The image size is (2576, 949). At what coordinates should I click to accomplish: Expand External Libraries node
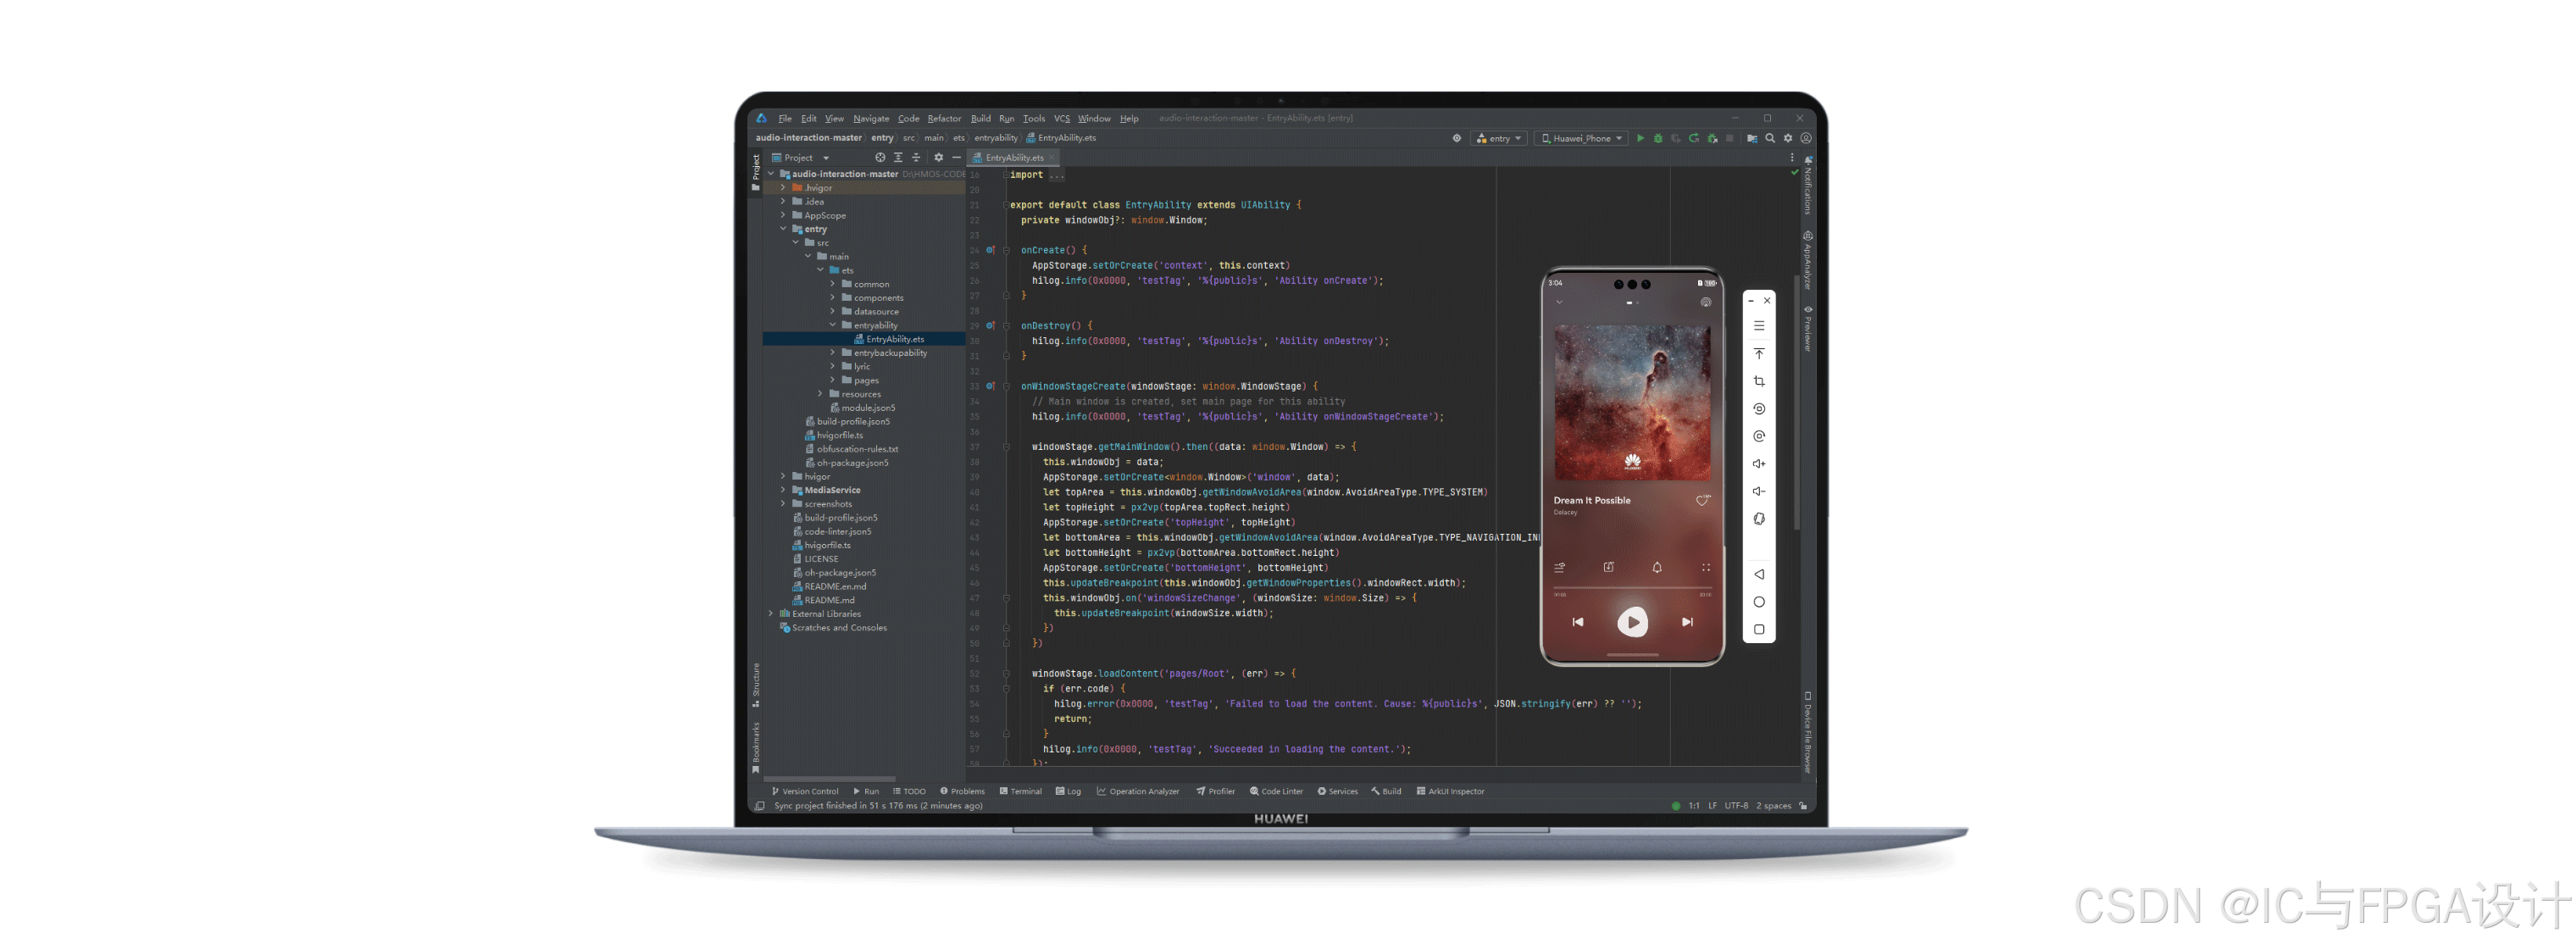tap(771, 614)
